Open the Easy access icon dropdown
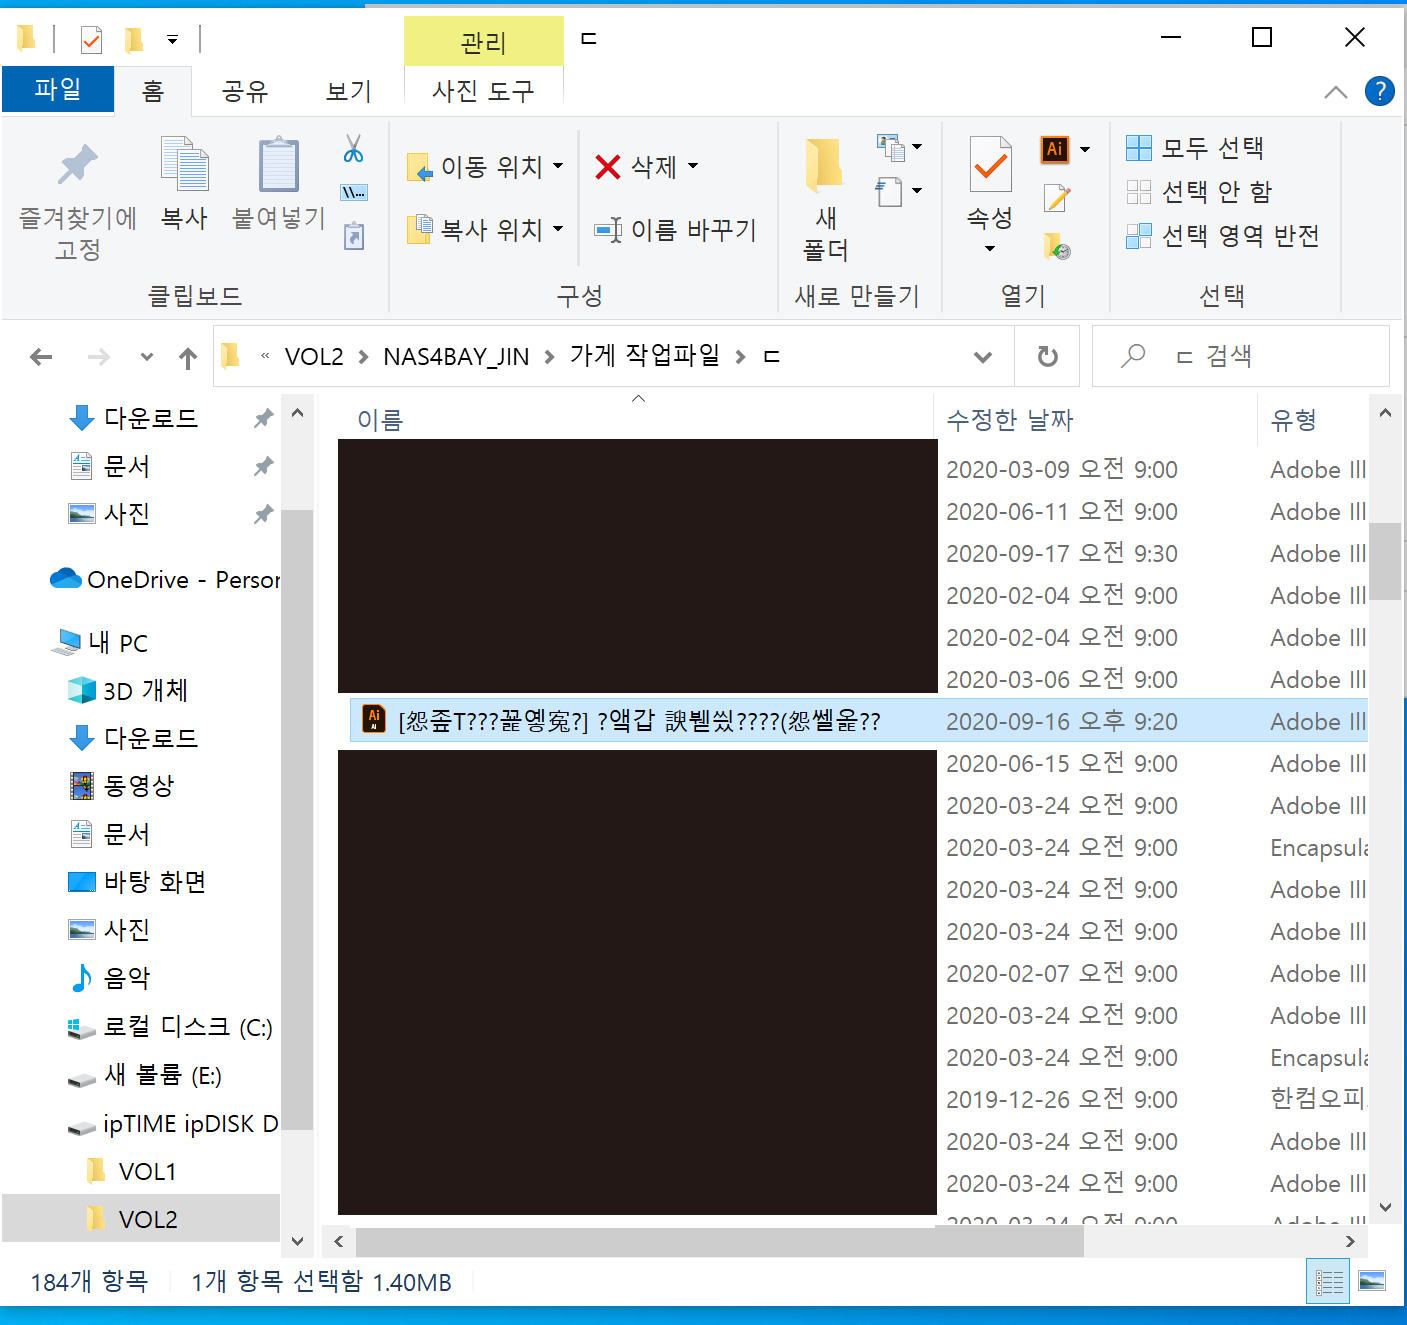Image resolution: width=1407 pixels, height=1325 pixels. 899,190
